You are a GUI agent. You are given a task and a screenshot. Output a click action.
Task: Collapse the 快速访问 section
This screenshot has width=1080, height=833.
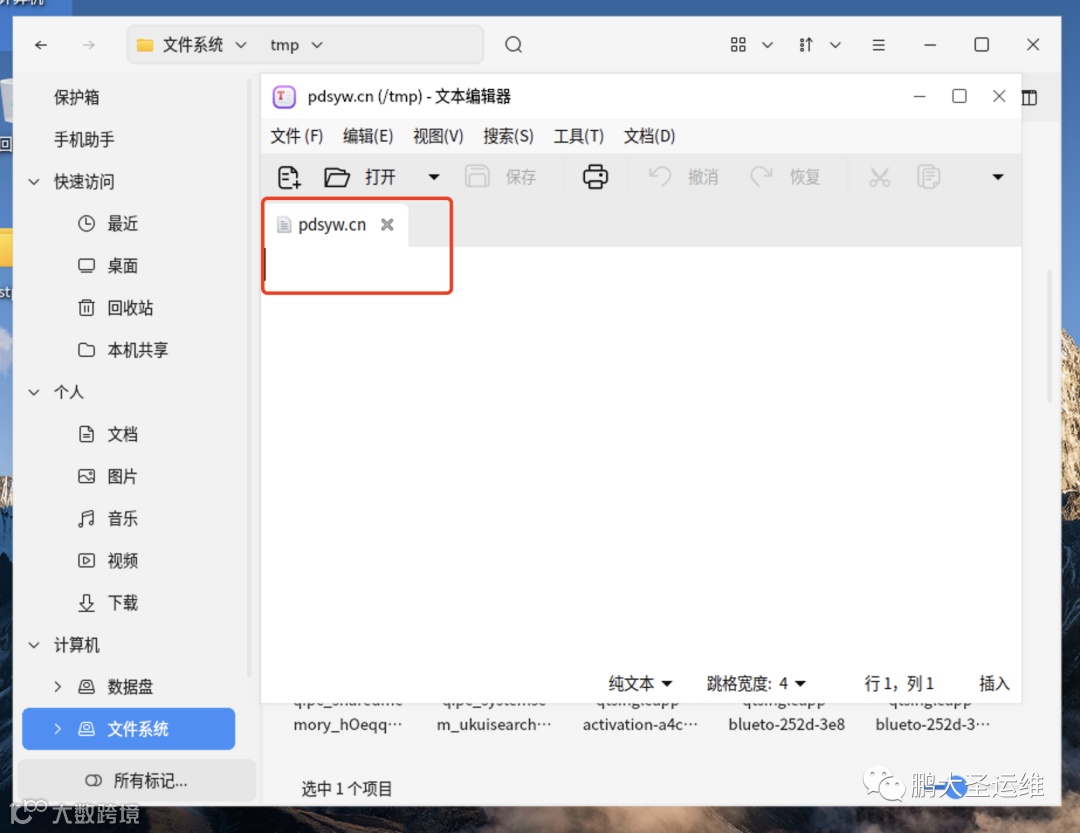point(34,182)
